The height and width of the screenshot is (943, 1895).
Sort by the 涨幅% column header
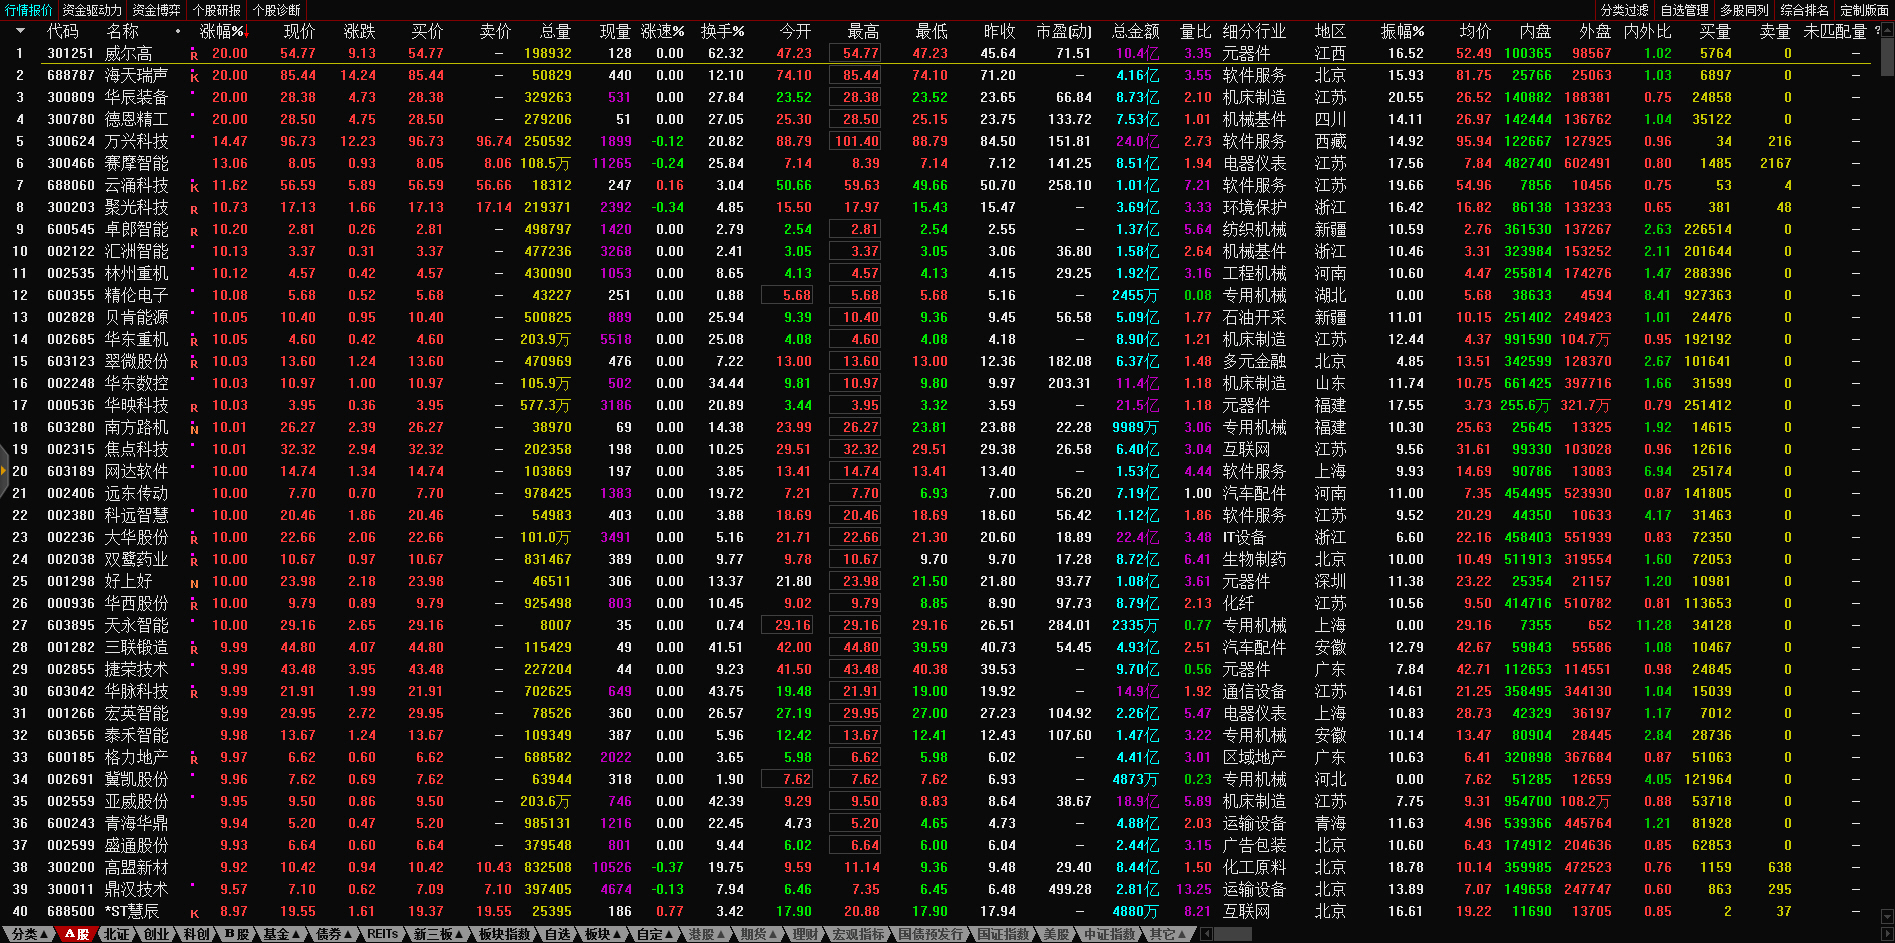(222, 31)
